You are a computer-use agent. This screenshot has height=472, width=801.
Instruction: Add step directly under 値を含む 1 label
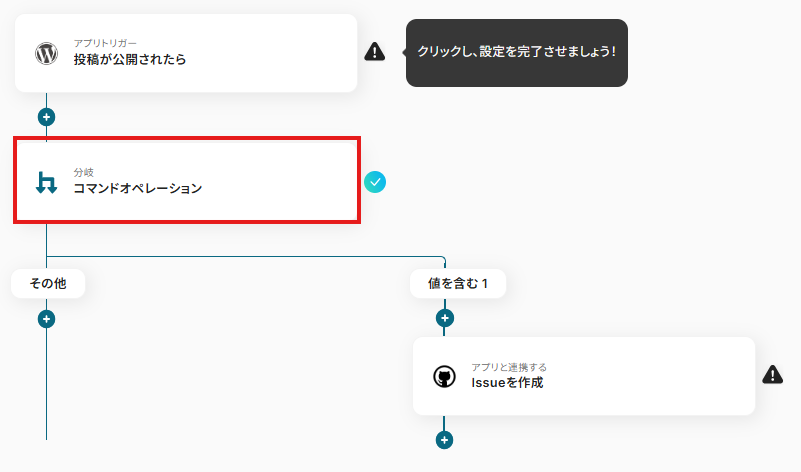[x=445, y=319]
